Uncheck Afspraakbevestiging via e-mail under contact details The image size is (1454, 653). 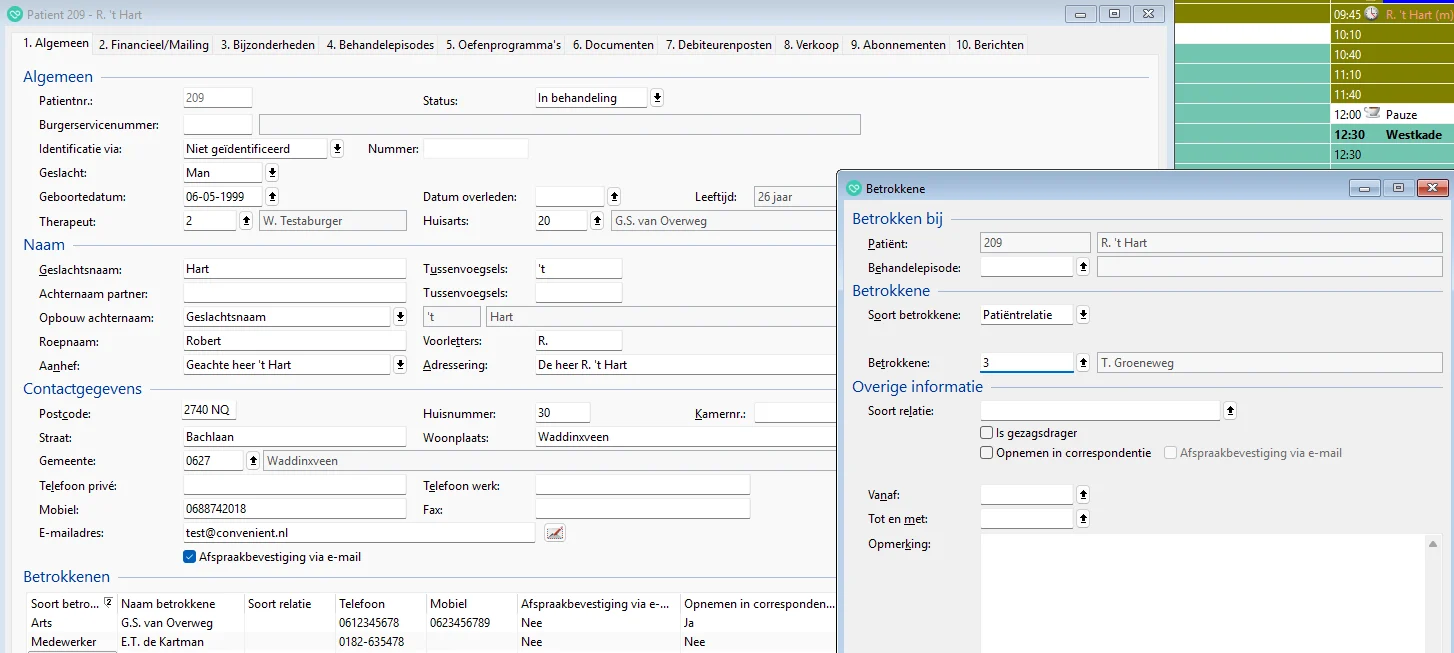tap(190, 557)
